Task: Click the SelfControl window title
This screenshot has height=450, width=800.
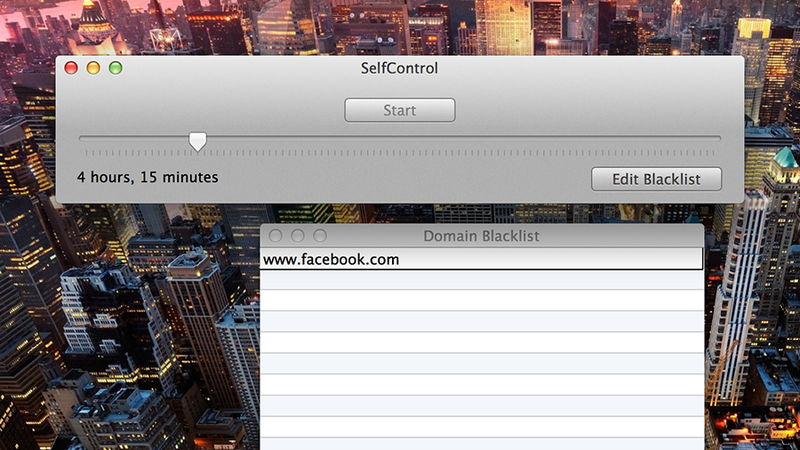Action: 399,68
